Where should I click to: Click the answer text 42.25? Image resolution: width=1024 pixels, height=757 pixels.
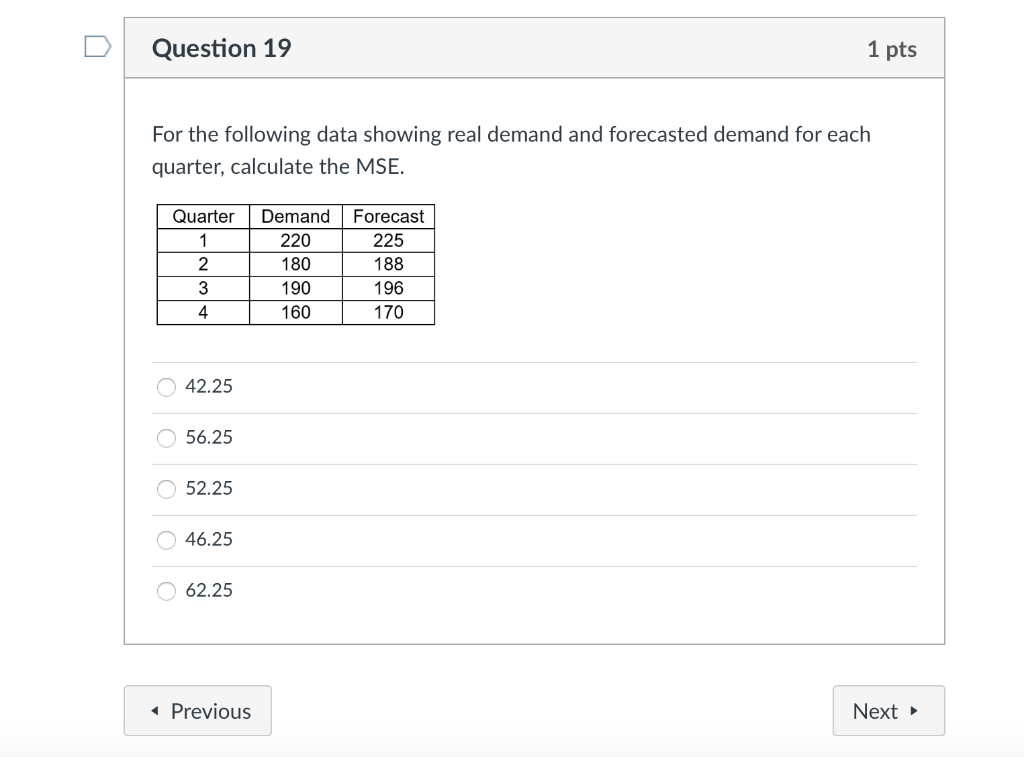[x=207, y=386]
